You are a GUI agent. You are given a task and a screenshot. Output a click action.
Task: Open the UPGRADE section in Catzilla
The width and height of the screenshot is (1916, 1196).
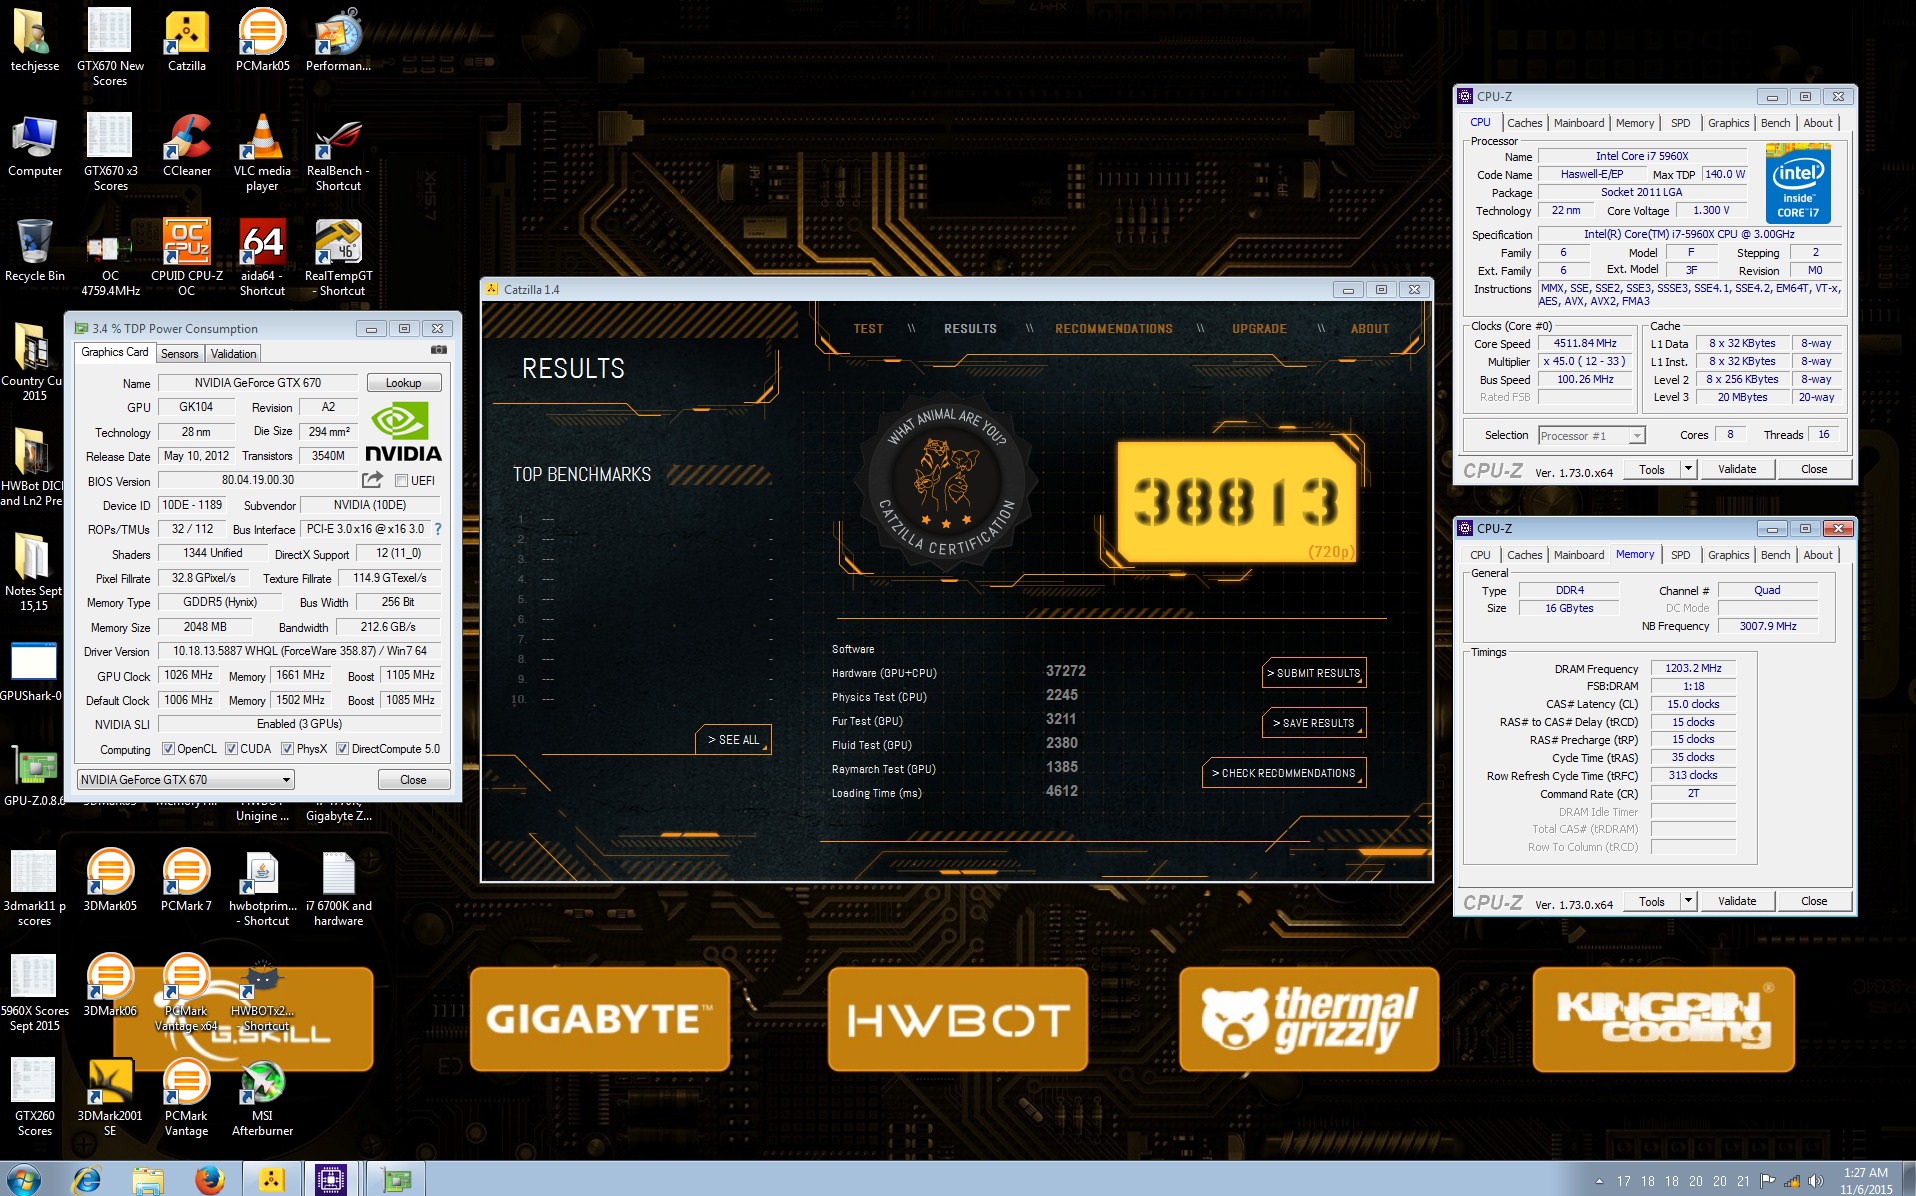pyautogui.click(x=1259, y=329)
